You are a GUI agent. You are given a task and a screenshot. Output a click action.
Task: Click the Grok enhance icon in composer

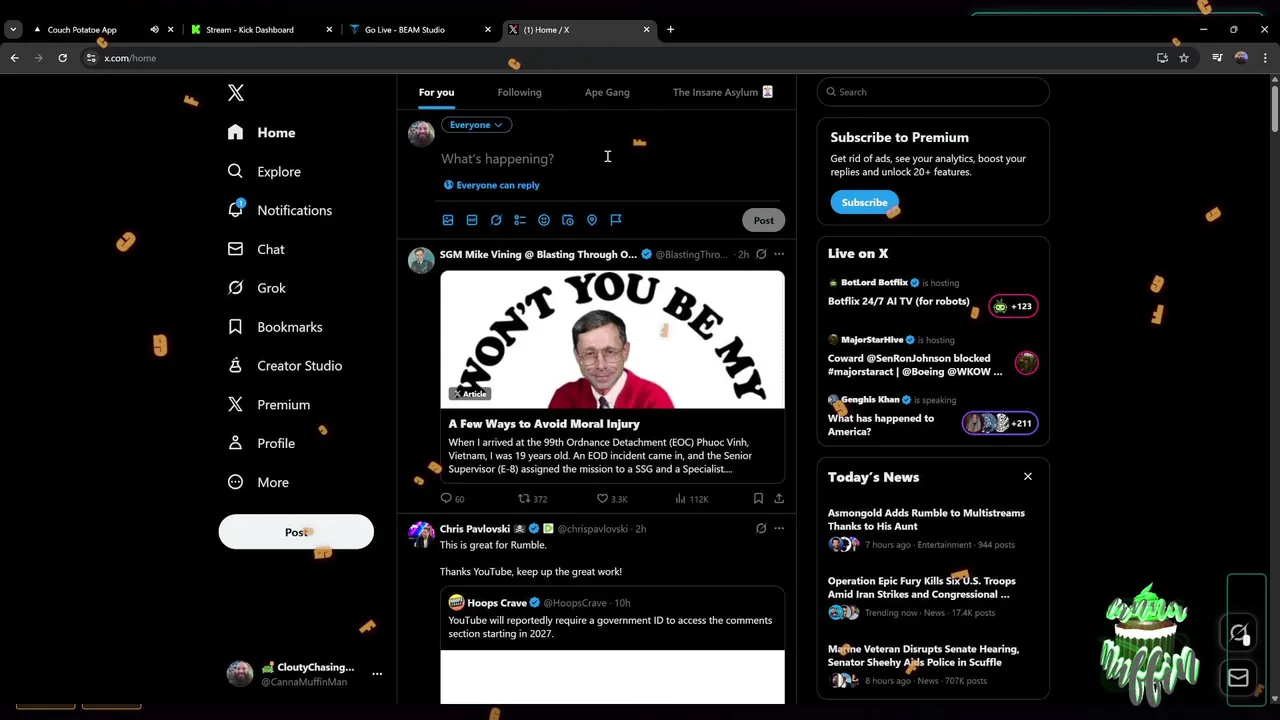[x=496, y=220]
